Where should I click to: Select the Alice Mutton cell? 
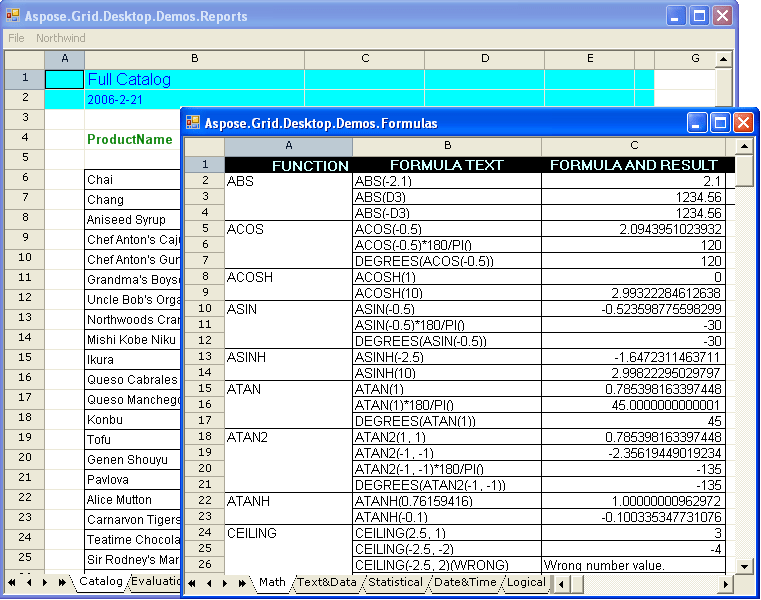point(132,500)
